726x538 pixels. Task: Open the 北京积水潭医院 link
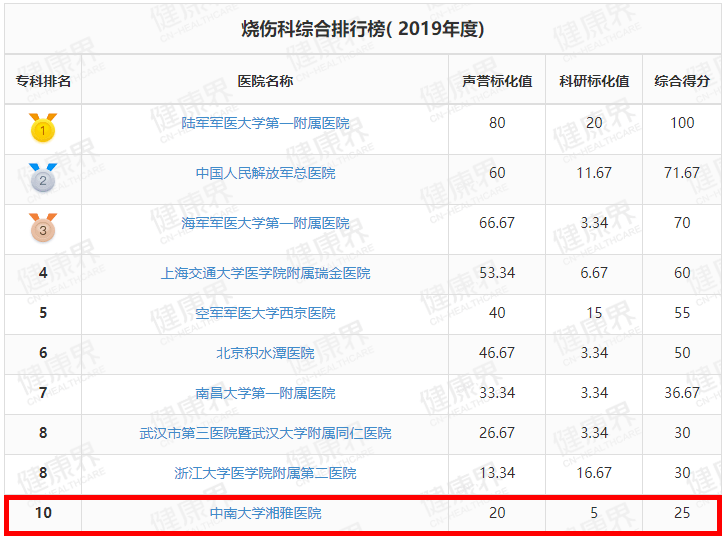265,353
